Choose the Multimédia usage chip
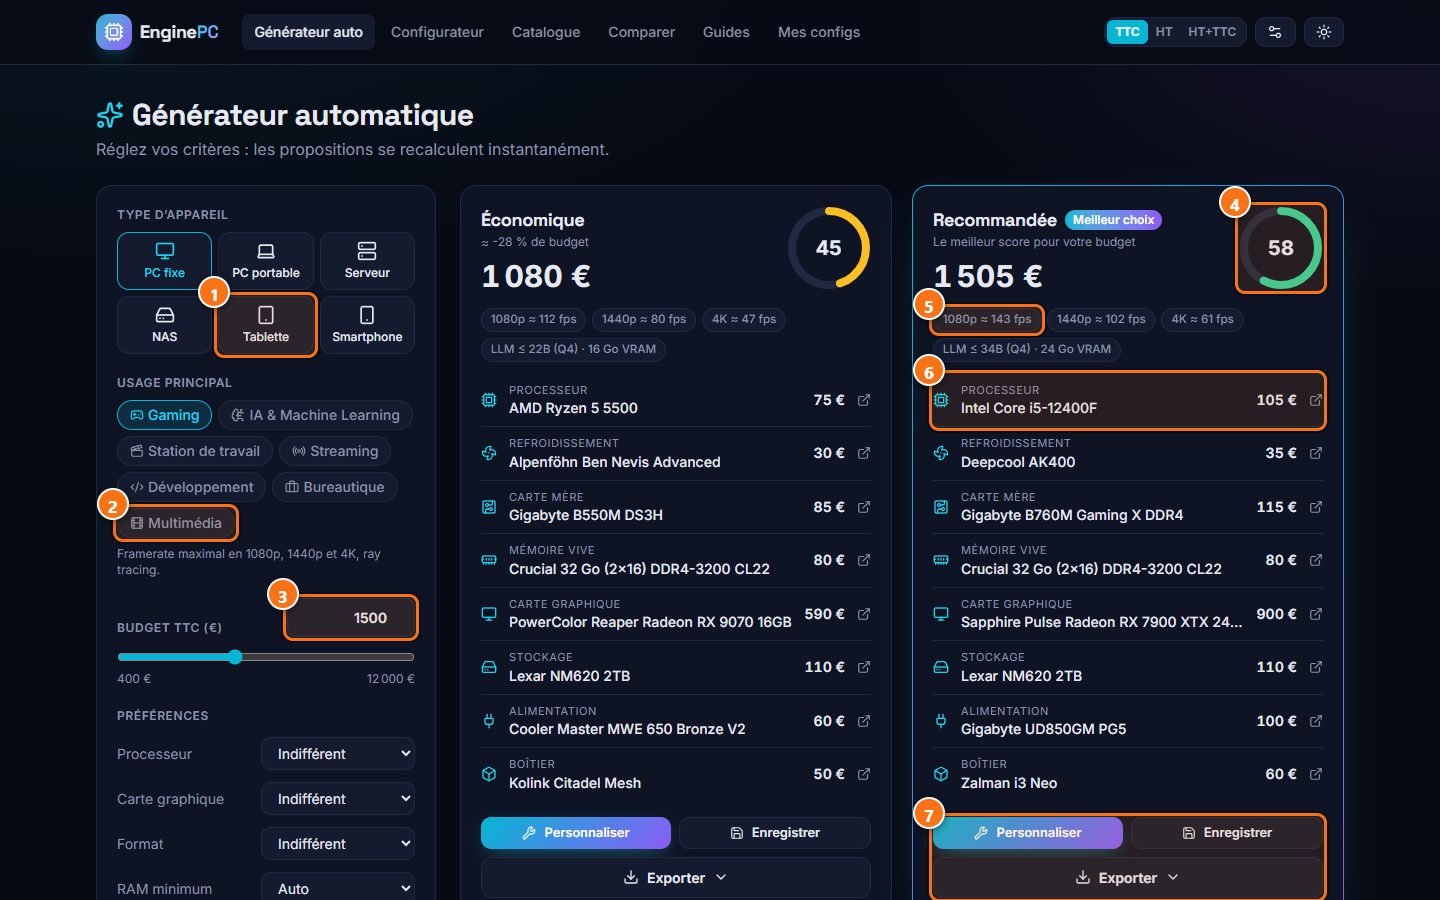 click(176, 523)
